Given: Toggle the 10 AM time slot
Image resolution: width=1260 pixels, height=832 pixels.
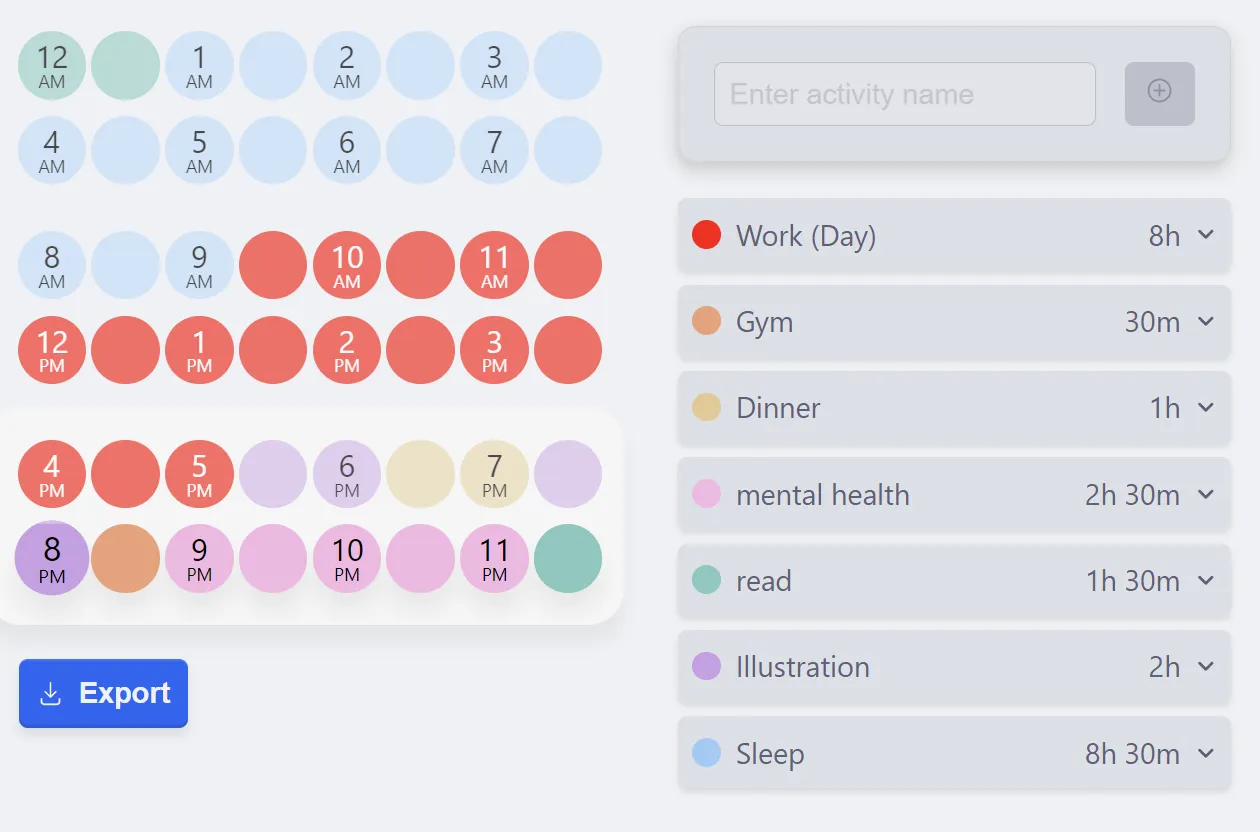Looking at the screenshot, I should tap(347, 266).
